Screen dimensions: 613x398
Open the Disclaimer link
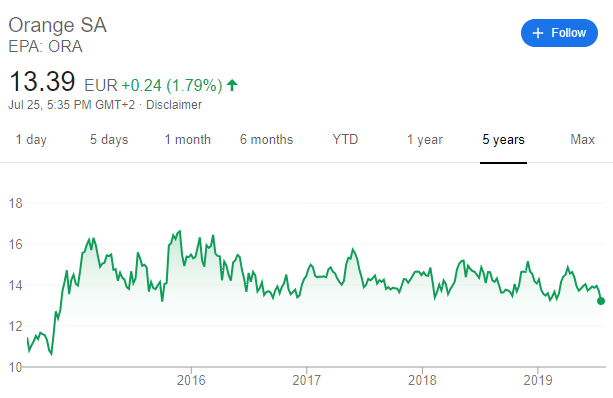pos(174,105)
